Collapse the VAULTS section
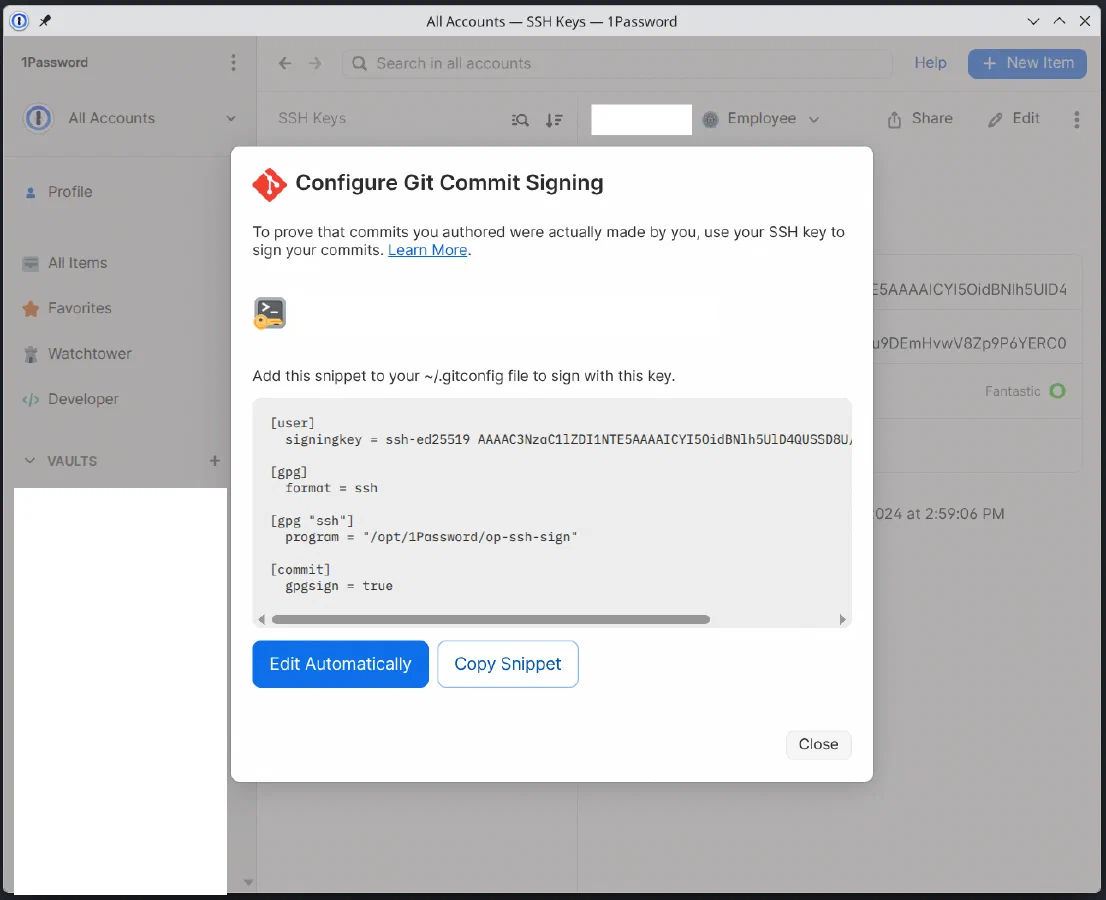The width and height of the screenshot is (1106, 900). [x=30, y=461]
